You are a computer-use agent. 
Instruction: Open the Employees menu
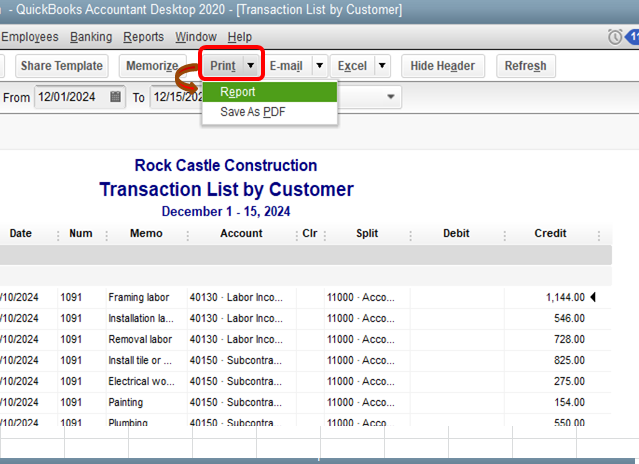[x=29, y=37]
